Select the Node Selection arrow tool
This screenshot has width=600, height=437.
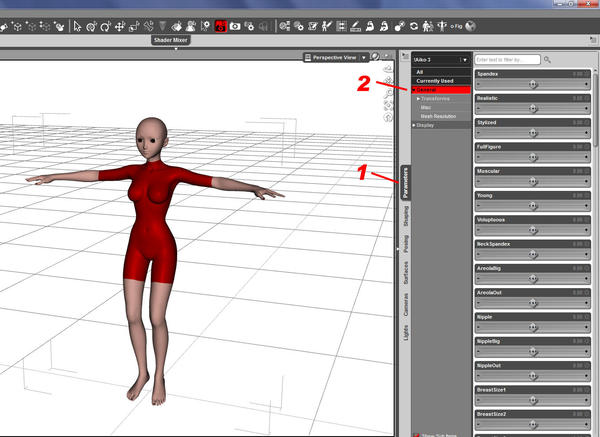click(x=77, y=26)
